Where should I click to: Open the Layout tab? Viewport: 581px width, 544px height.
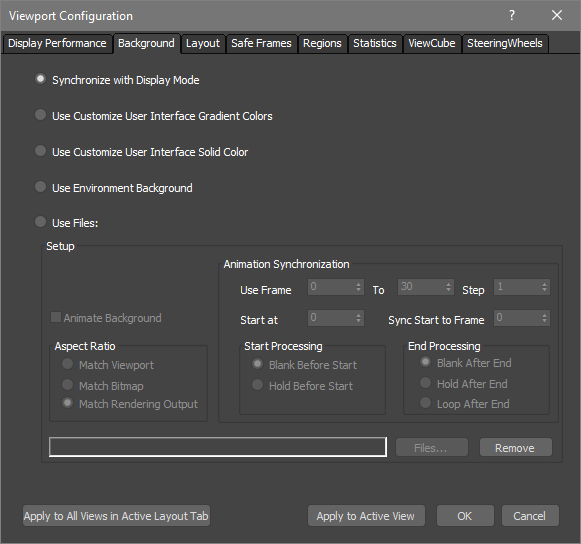tap(203, 43)
